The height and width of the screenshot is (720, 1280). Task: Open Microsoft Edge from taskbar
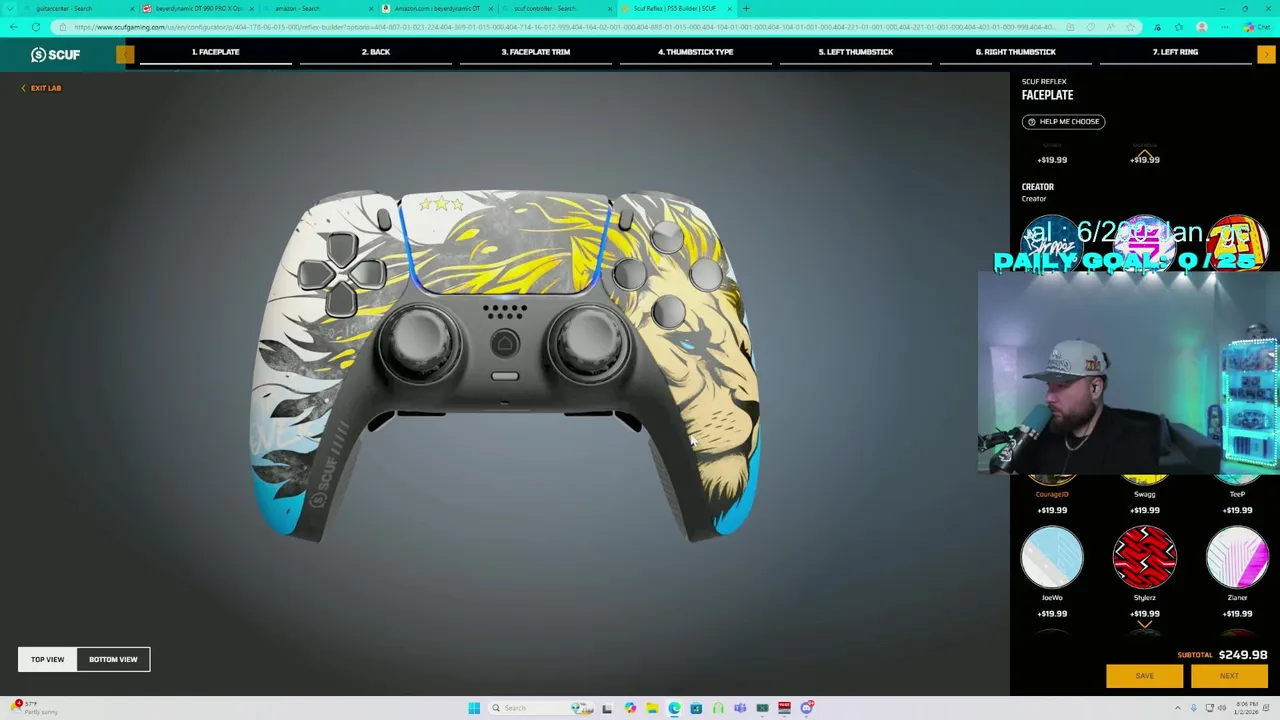click(x=674, y=708)
